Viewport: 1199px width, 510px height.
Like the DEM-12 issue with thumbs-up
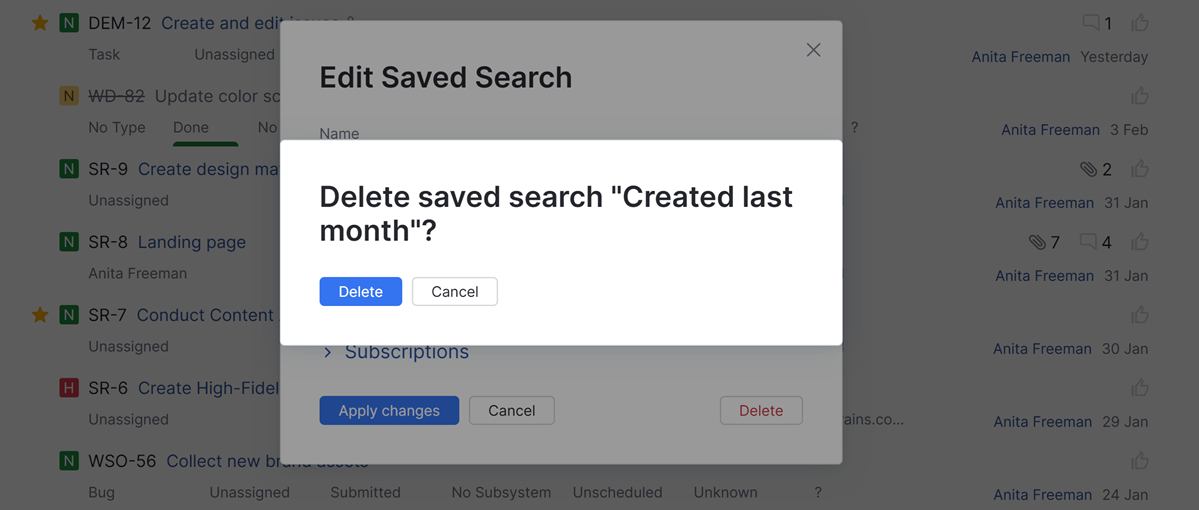[x=1139, y=23]
